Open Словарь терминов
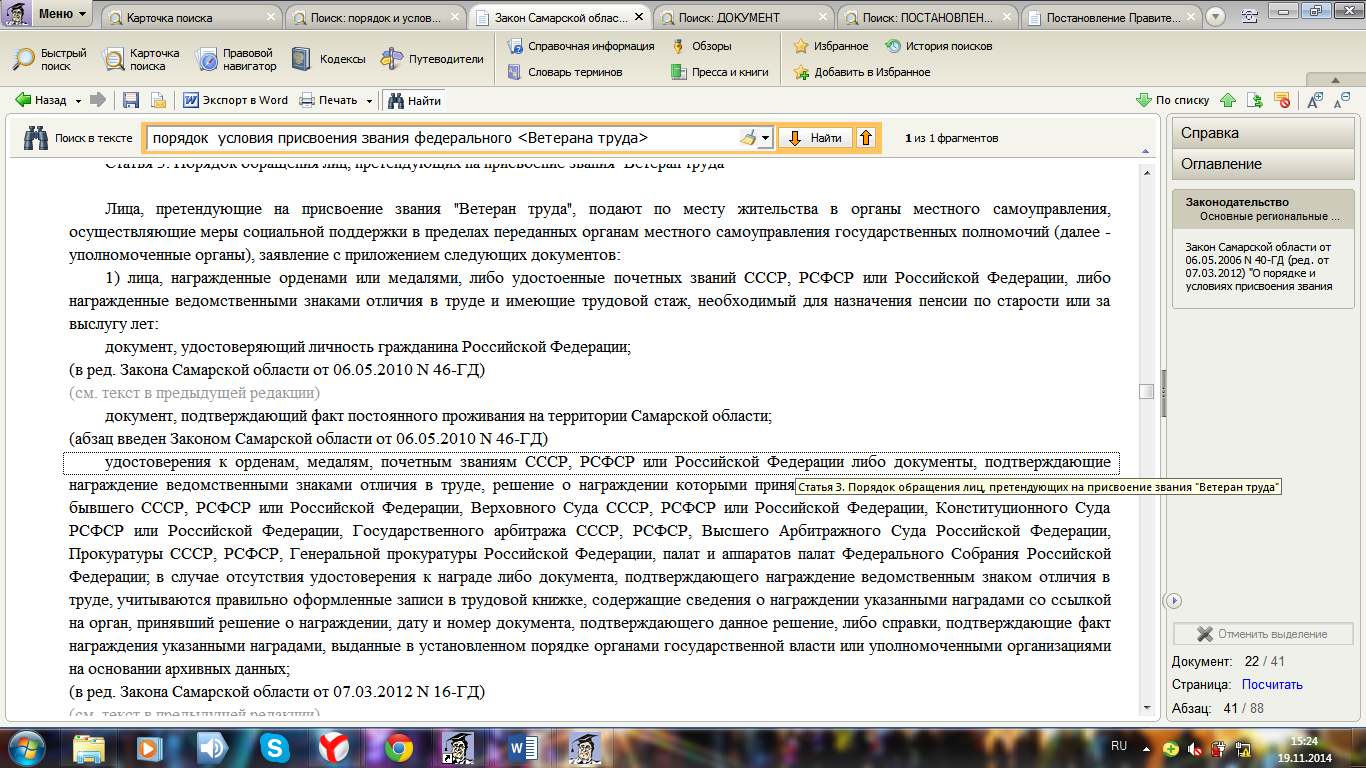 [565, 72]
